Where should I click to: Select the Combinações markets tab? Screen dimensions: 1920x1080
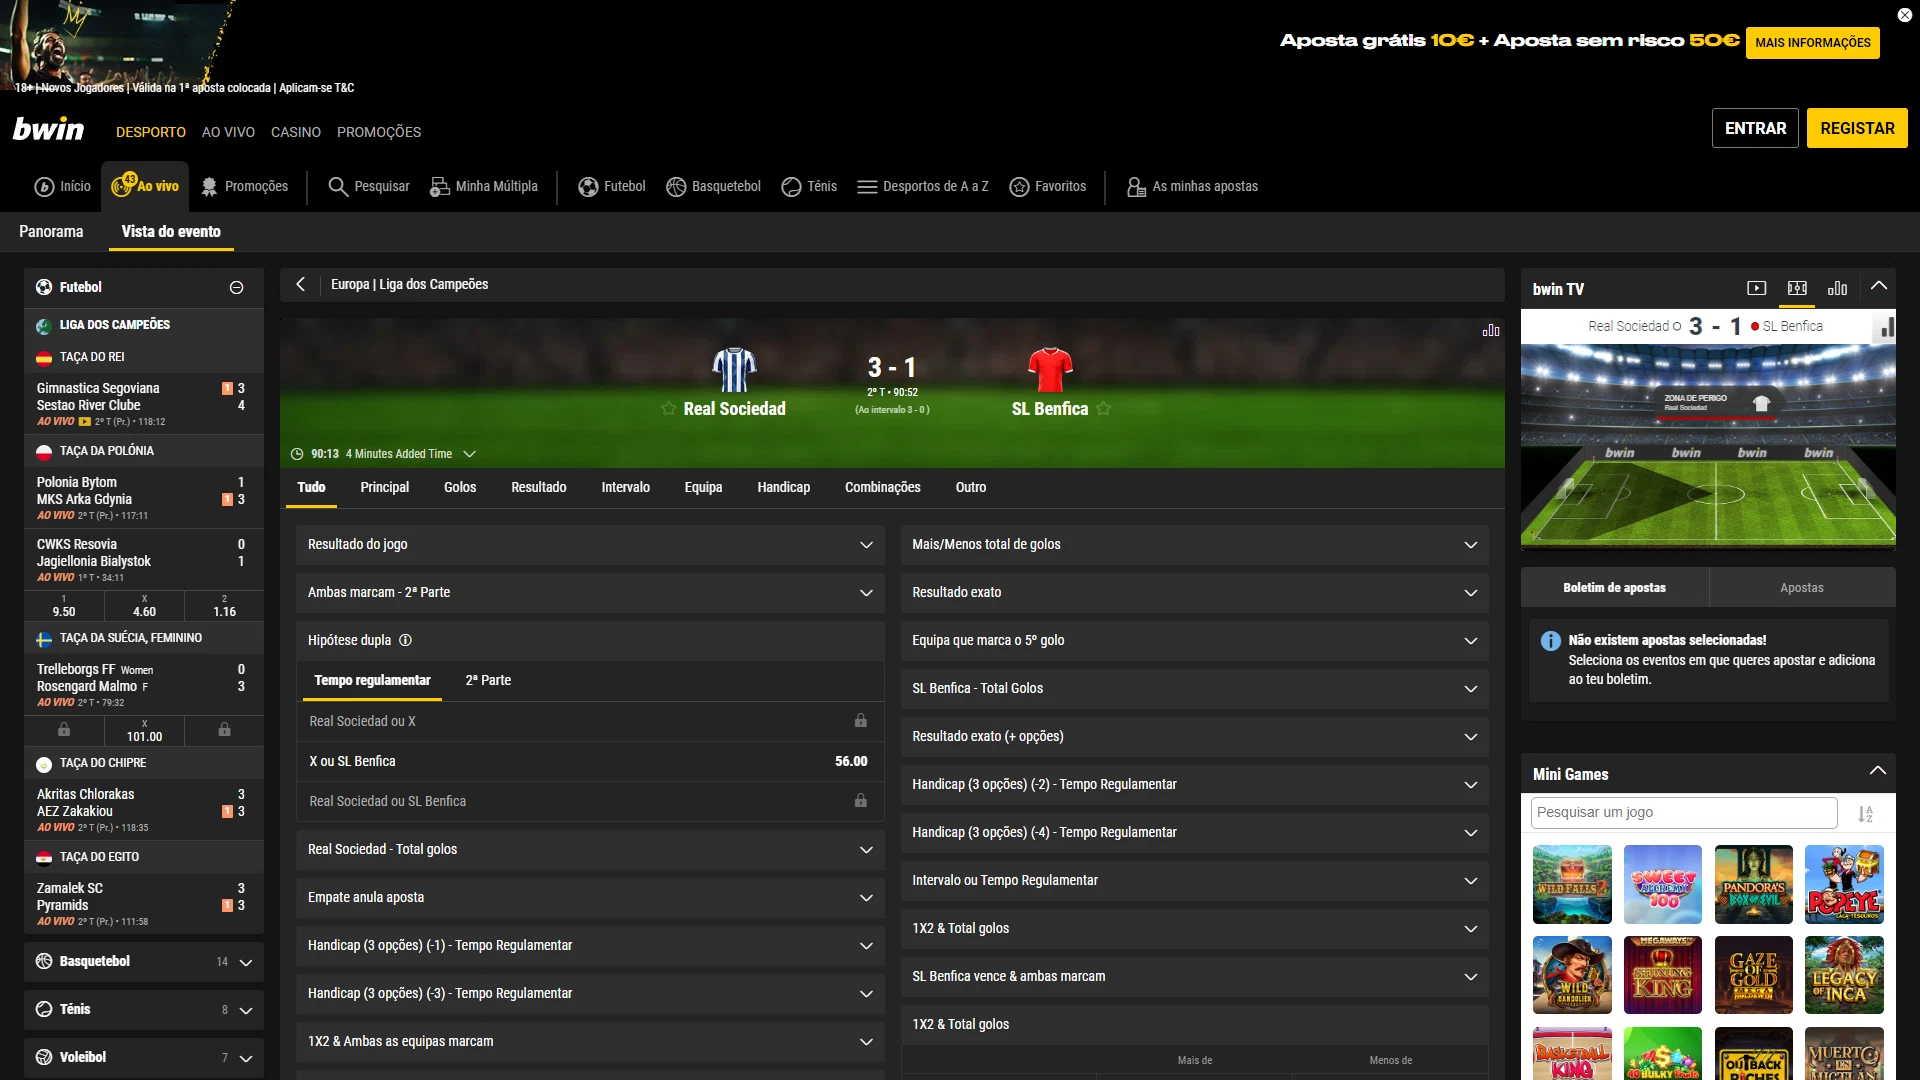pos(883,488)
